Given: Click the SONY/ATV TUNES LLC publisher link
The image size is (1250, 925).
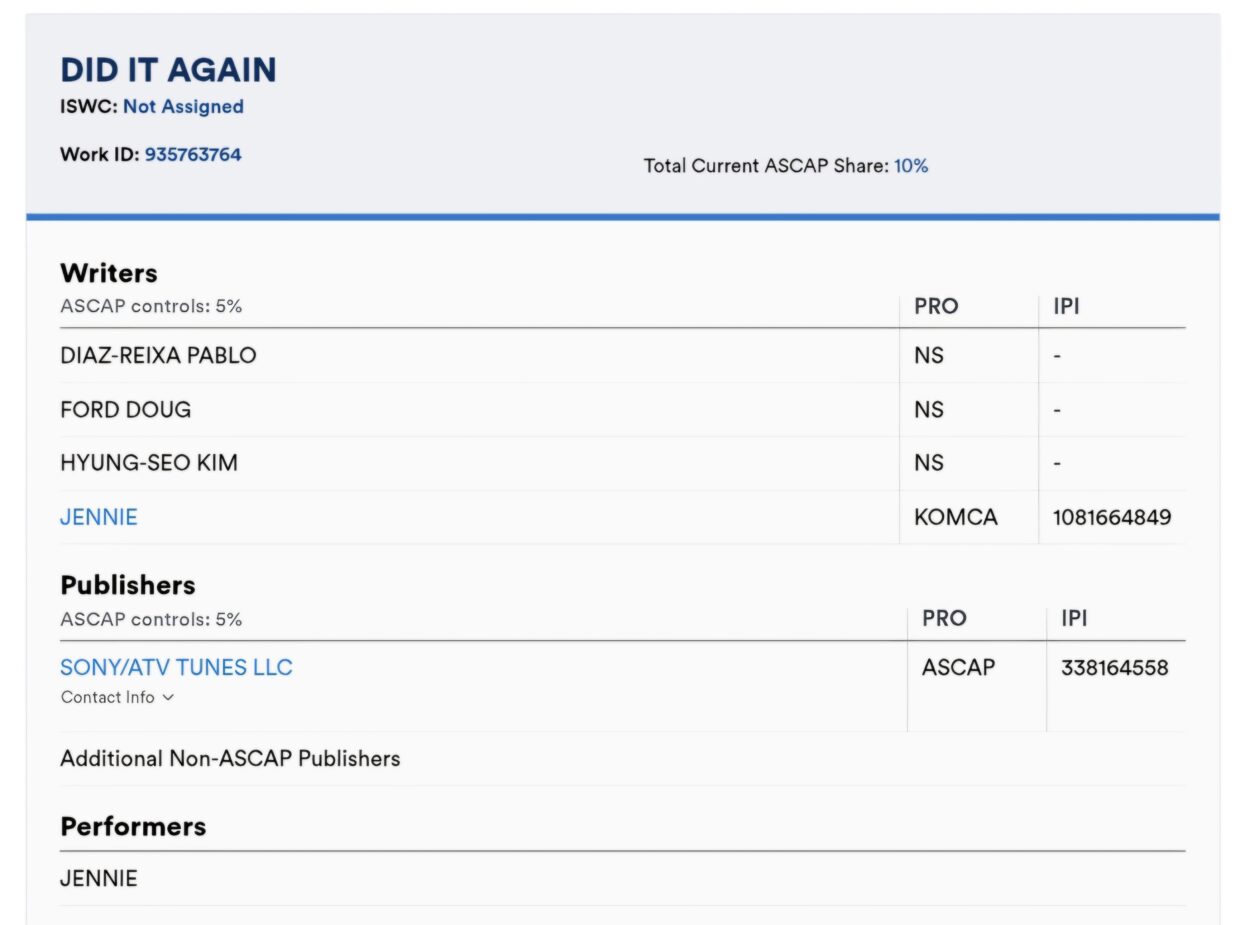Looking at the screenshot, I should (176, 667).
